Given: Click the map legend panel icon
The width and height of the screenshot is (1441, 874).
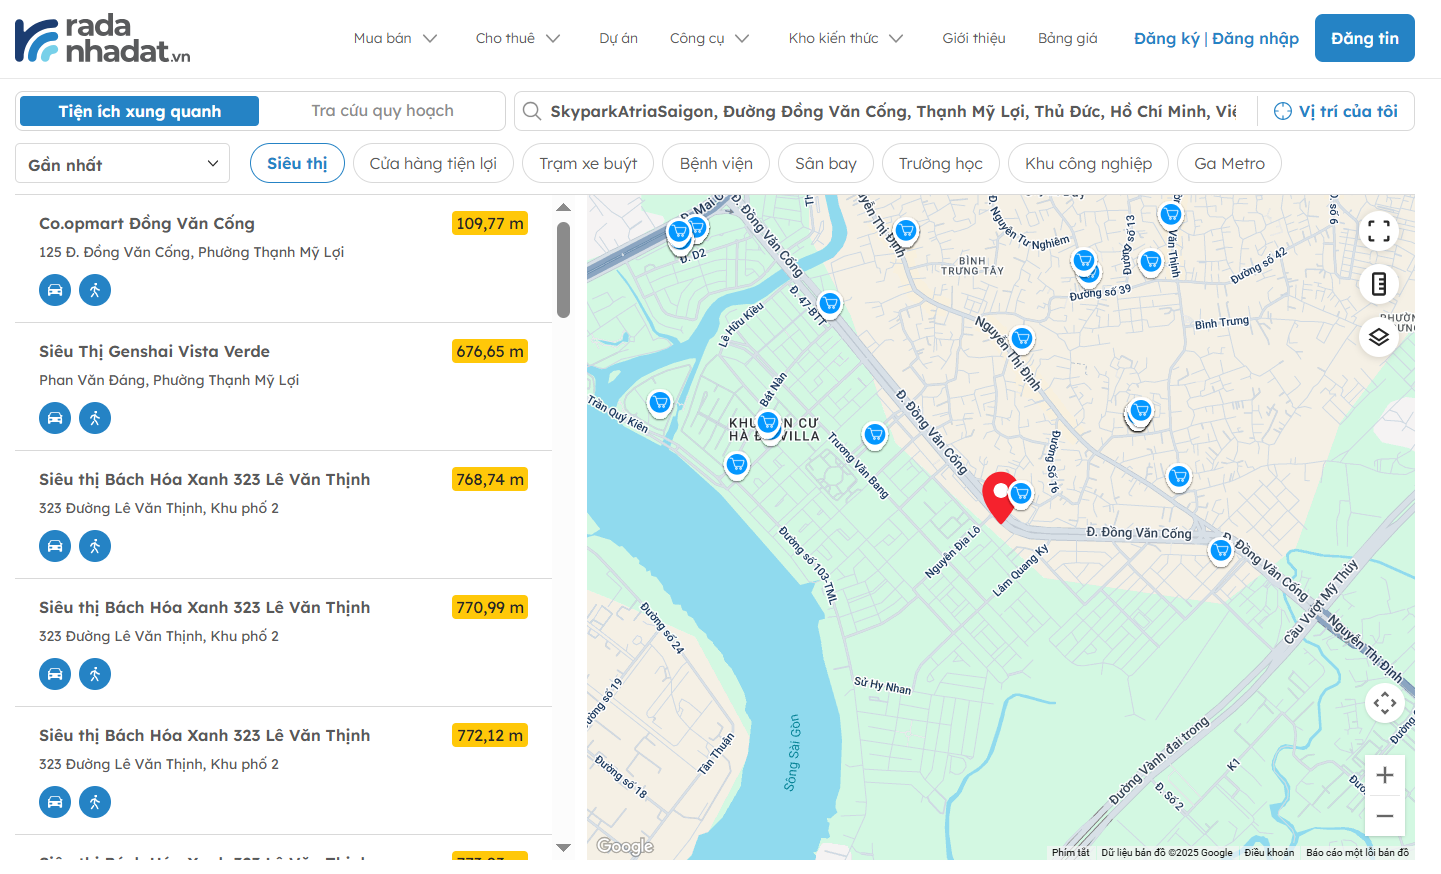Looking at the screenshot, I should pos(1379,284).
